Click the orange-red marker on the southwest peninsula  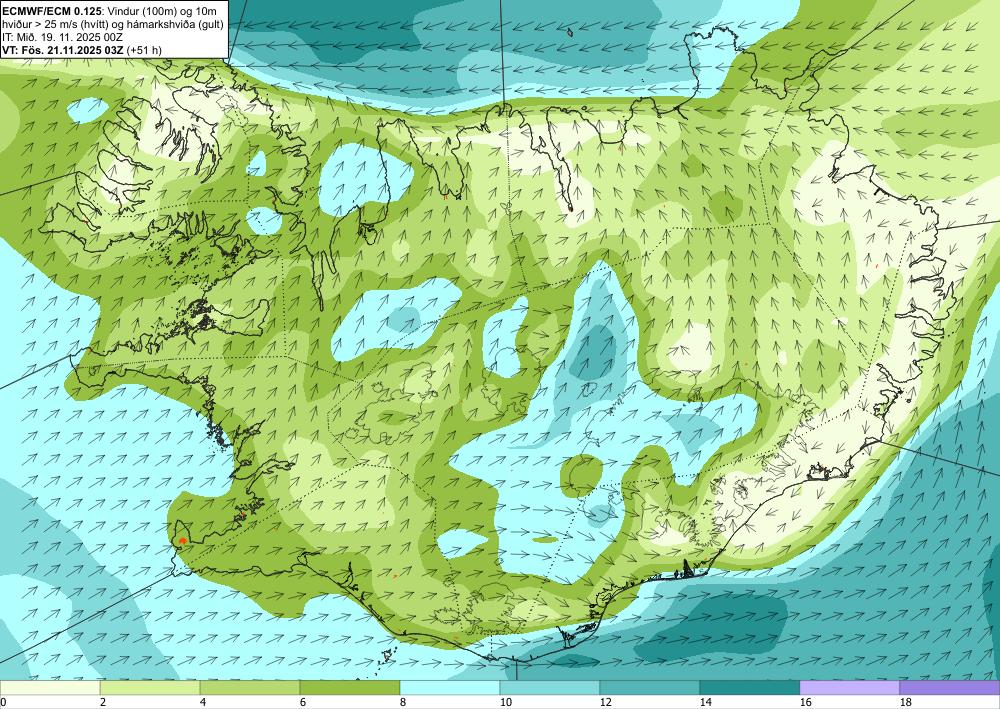click(x=182, y=541)
